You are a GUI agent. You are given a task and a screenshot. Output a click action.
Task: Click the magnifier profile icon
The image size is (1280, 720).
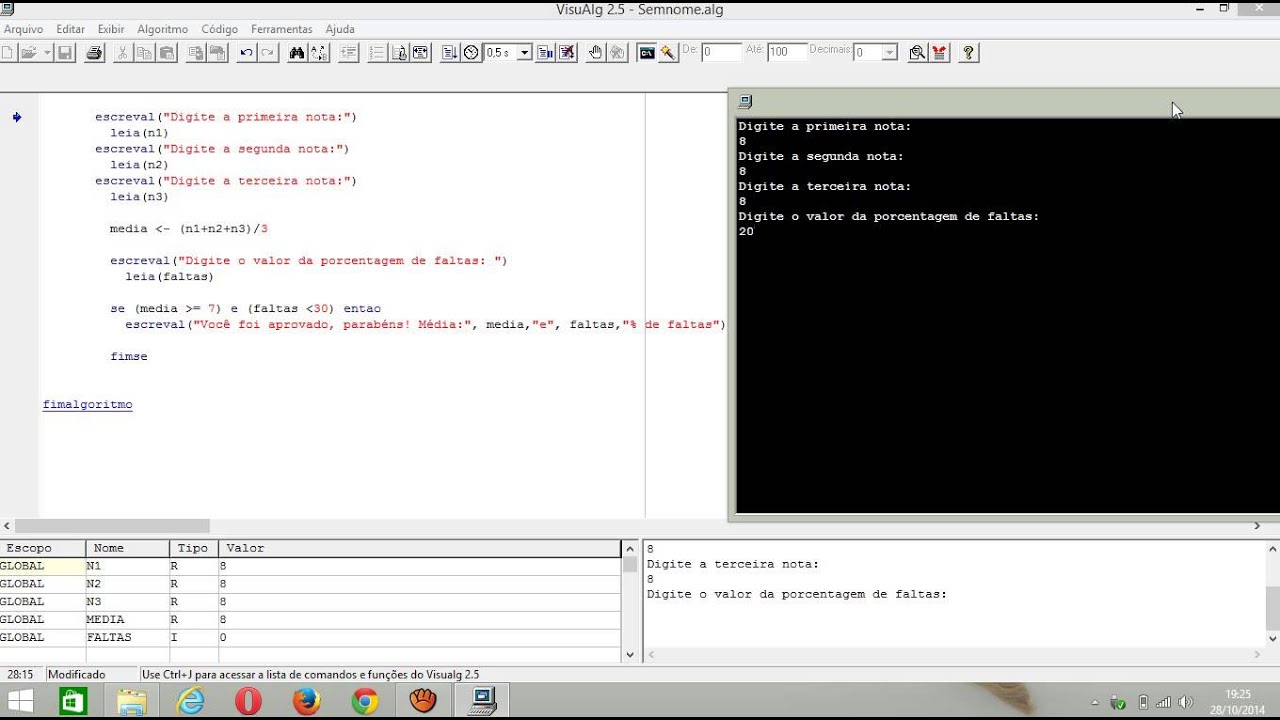(x=917, y=52)
